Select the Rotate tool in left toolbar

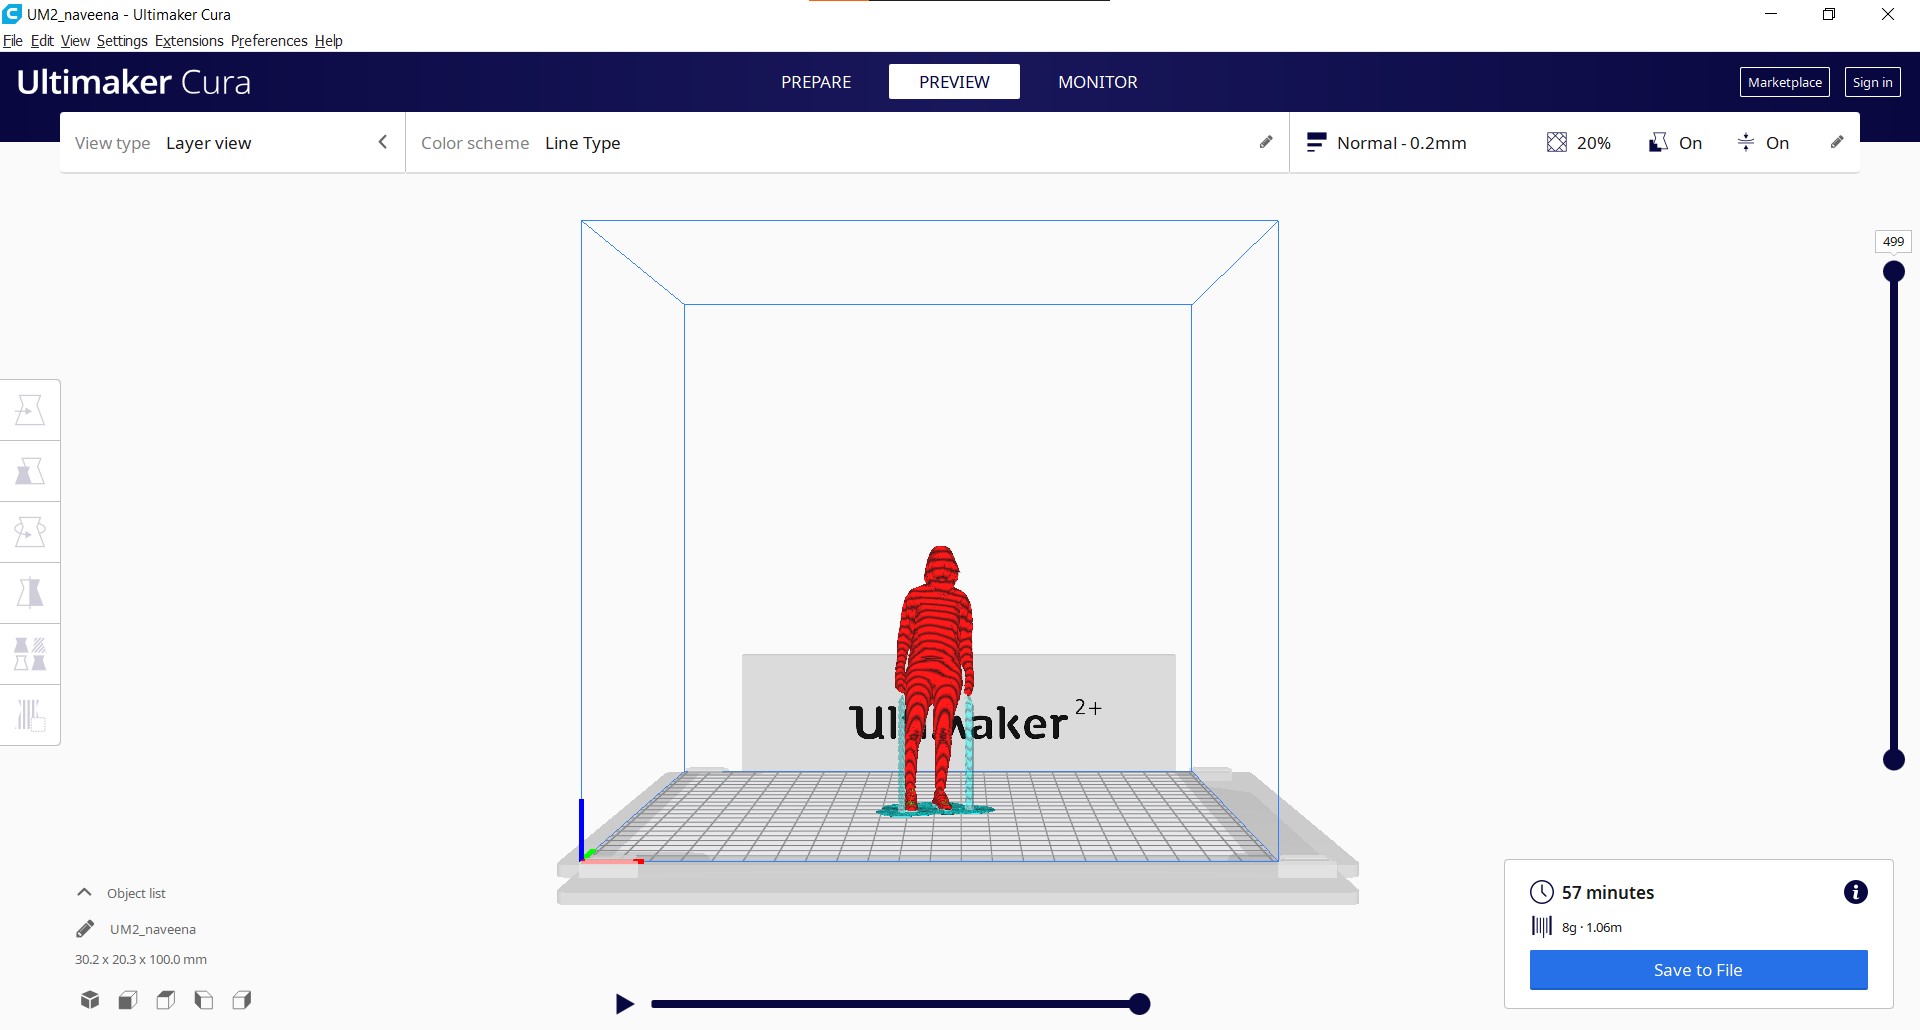[x=30, y=532]
